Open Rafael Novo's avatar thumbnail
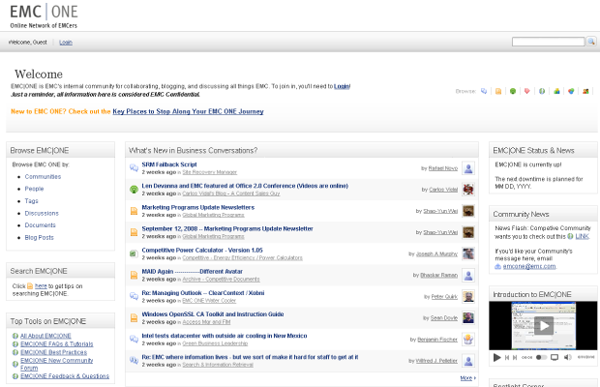Image resolution: width=600 pixels, height=387 pixels. [468, 168]
